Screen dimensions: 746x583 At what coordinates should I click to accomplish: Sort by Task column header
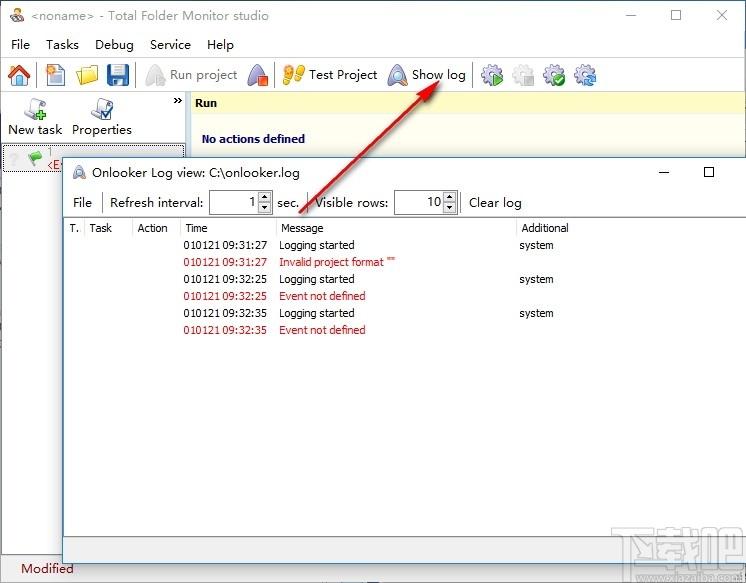[108, 228]
